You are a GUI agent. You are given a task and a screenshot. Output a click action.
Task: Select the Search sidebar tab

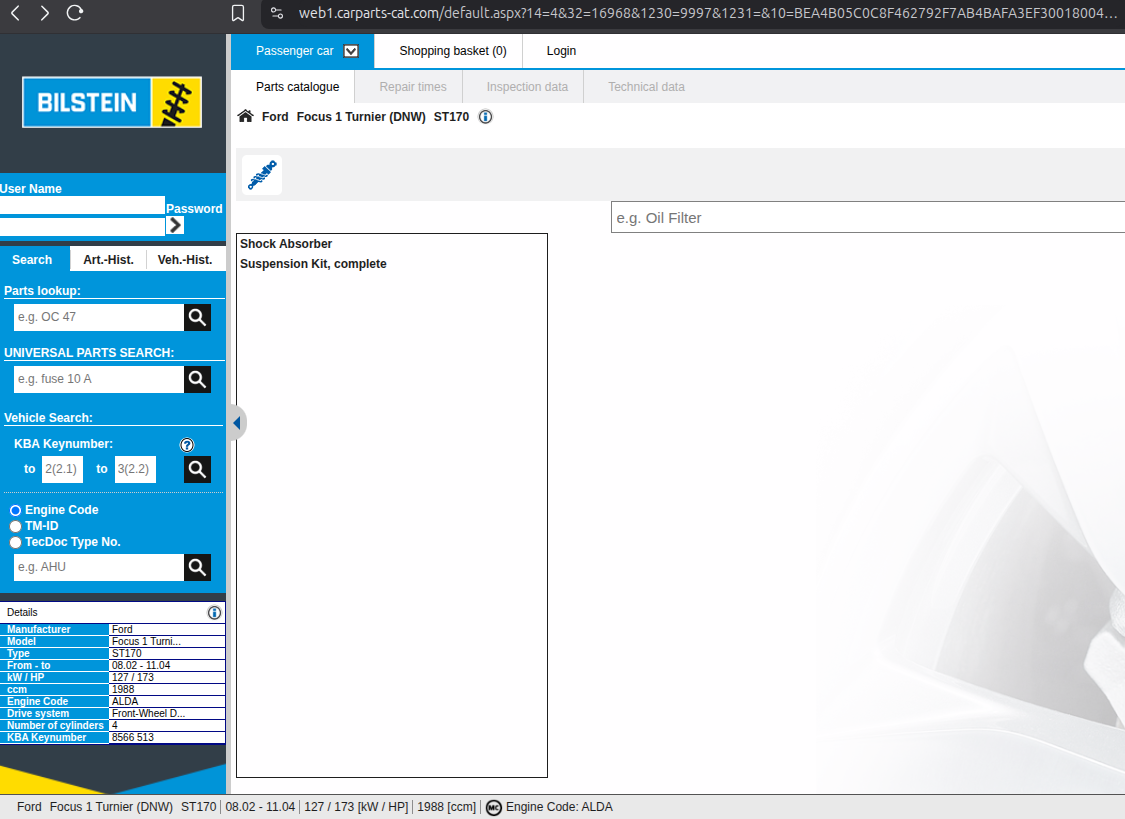click(x=32, y=260)
